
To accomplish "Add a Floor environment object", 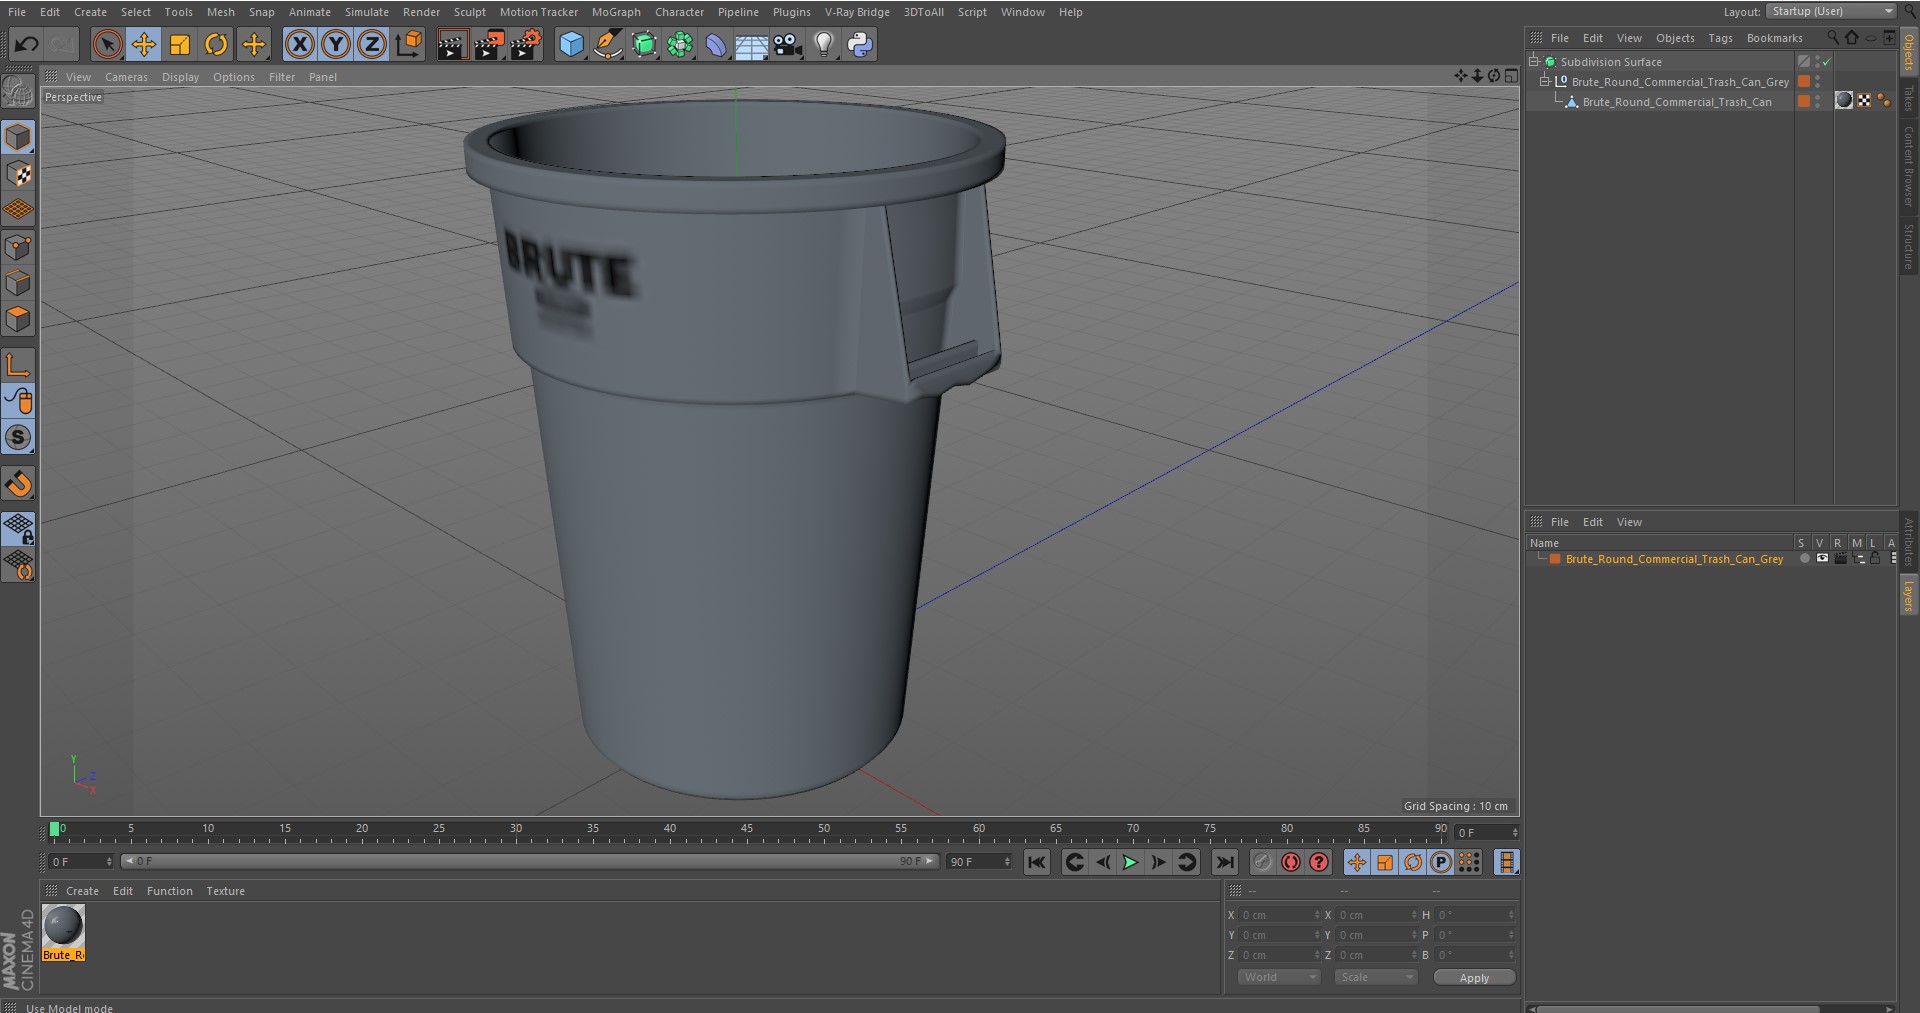I will [751, 44].
